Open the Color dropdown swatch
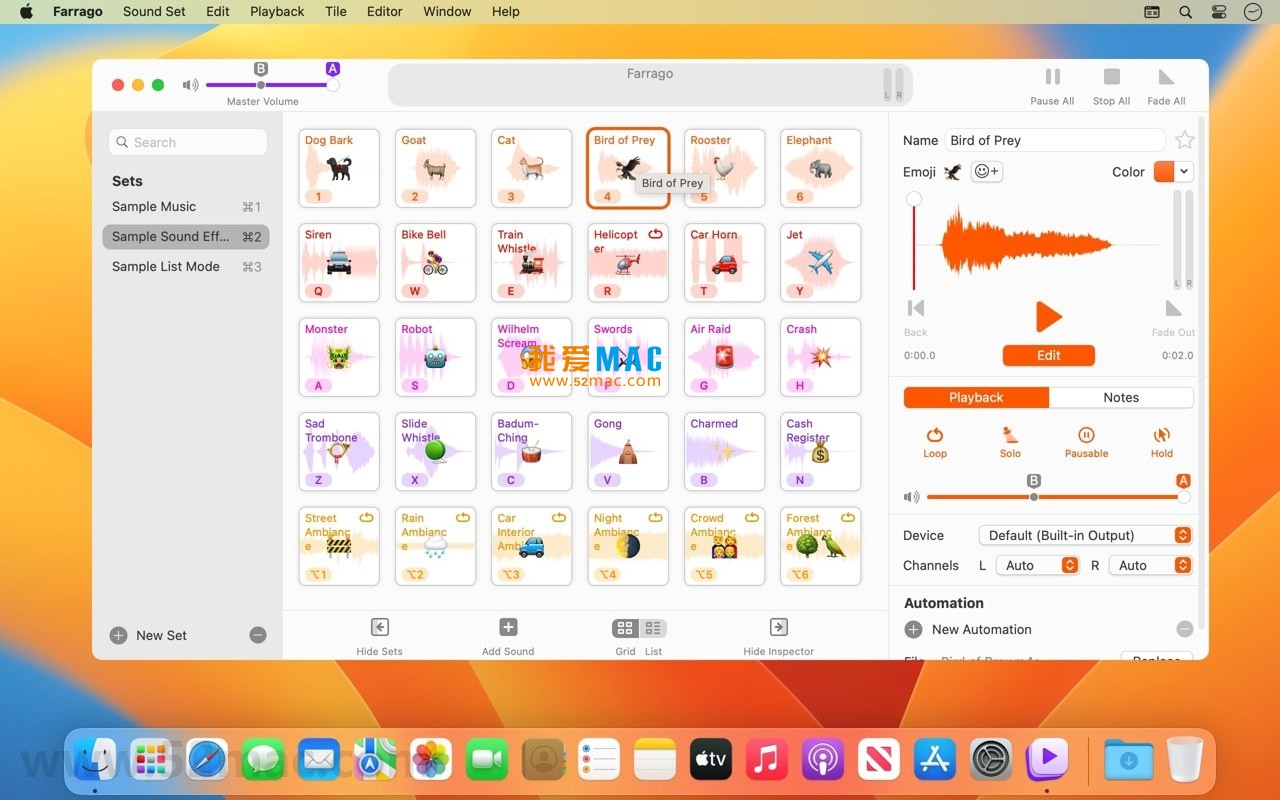The height and width of the screenshot is (800, 1280). pos(1174,172)
